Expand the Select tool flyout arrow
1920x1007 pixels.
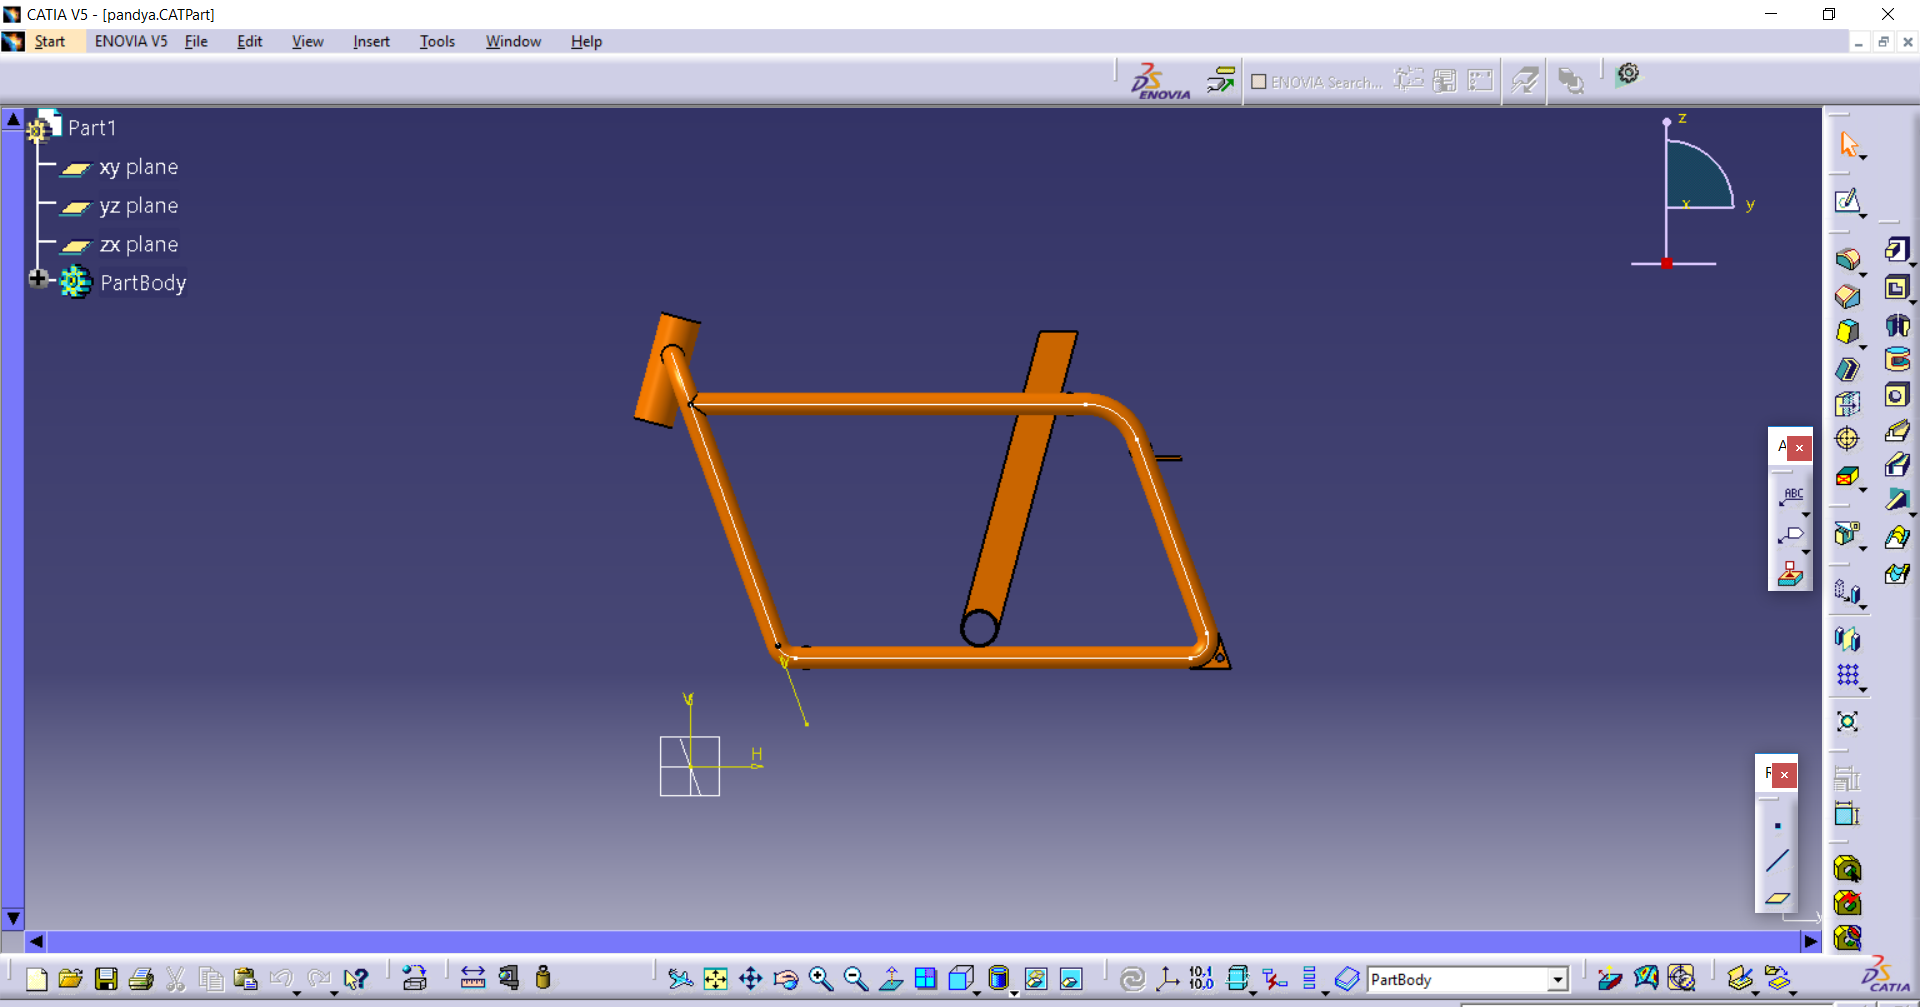(x=1863, y=158)
